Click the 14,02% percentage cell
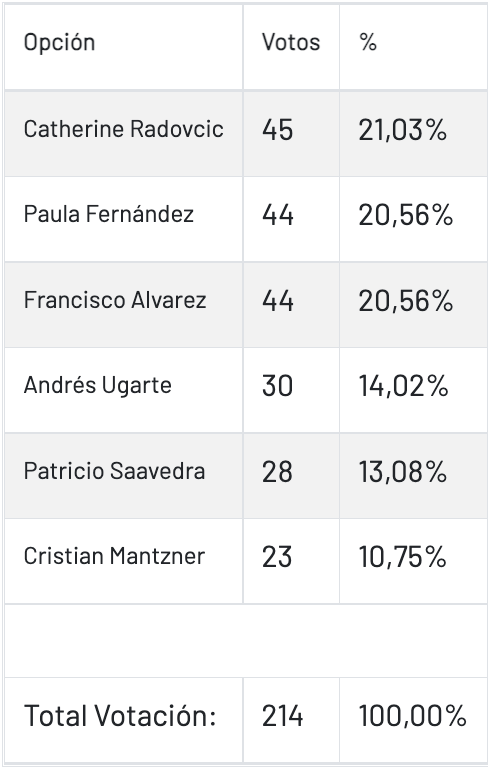Image resolution: width=488 pixels, height=768 pixels. point(404,386)
